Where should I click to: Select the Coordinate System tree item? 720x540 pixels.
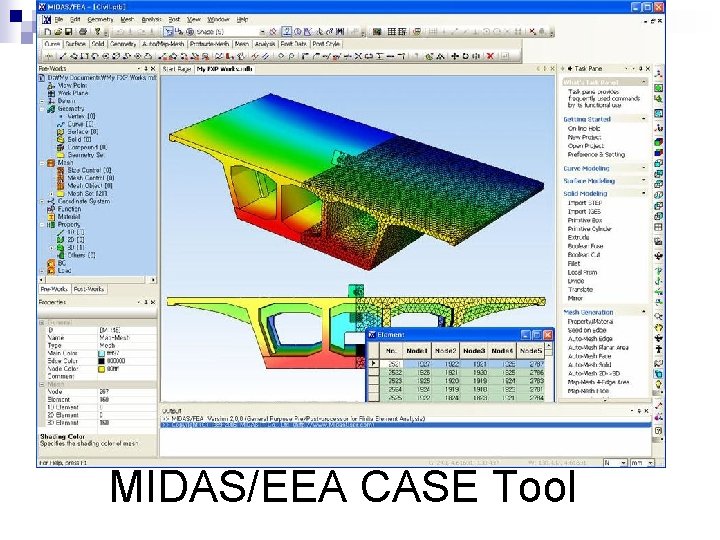click(x=84, y=201)
